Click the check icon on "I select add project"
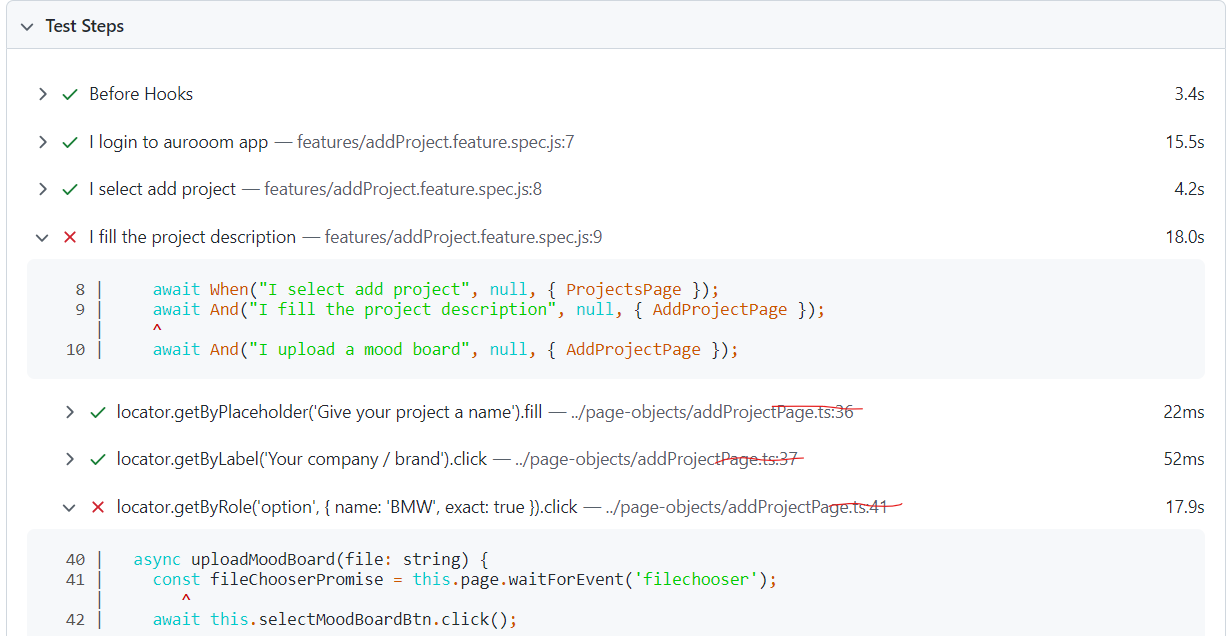This screenshot has width=1231, height=636. [70, 189]
